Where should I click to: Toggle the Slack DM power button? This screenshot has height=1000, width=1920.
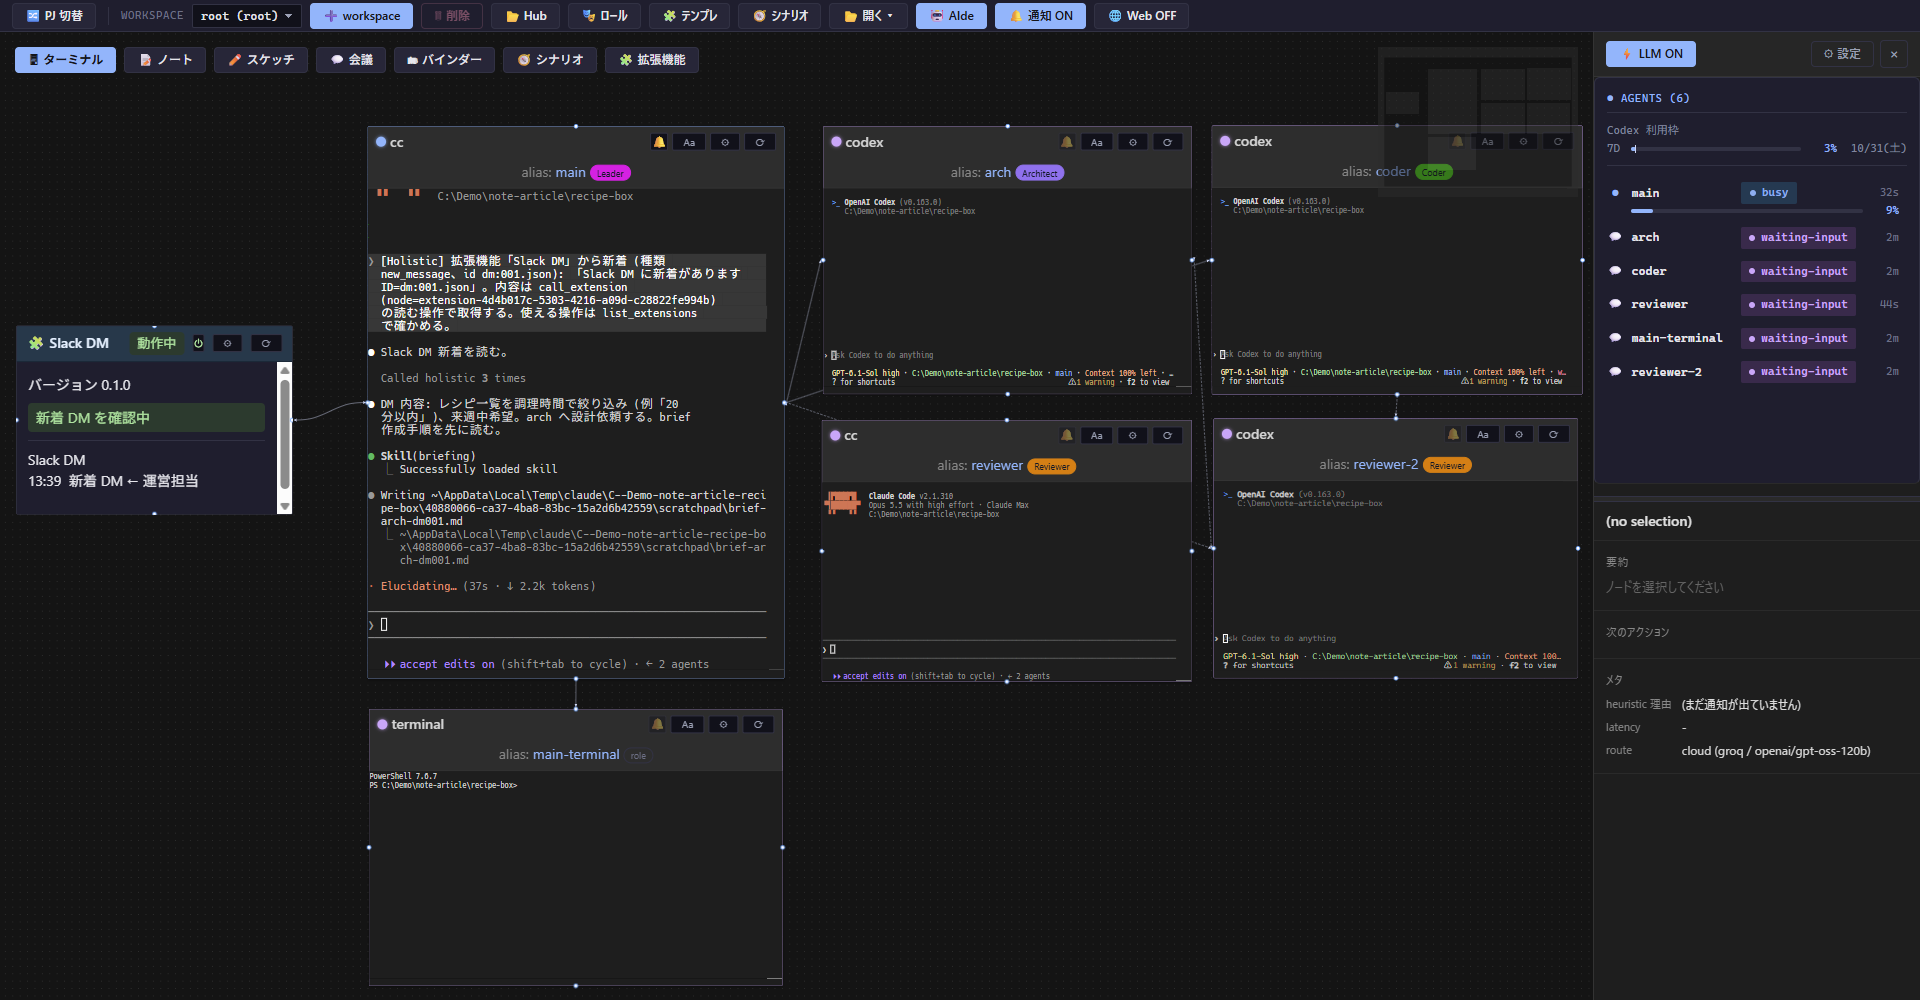tap(198, 343)
